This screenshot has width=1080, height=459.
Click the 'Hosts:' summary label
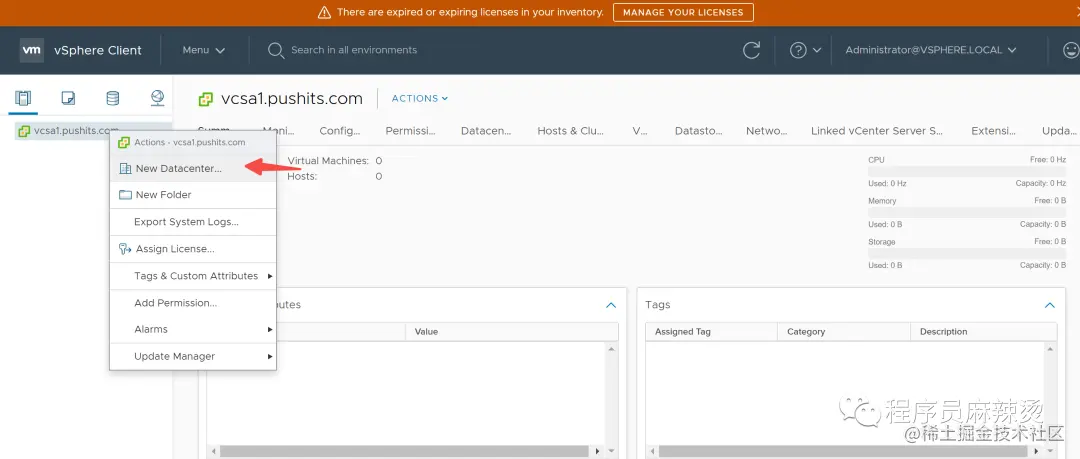(302, 176)
